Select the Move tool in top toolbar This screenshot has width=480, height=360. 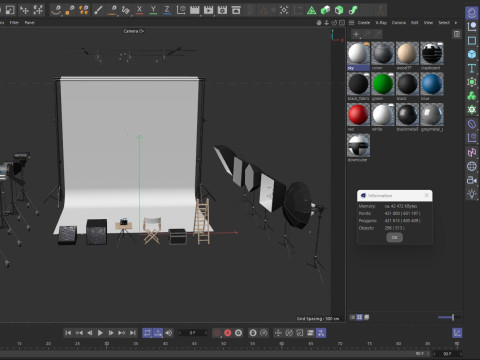point(24,10)
